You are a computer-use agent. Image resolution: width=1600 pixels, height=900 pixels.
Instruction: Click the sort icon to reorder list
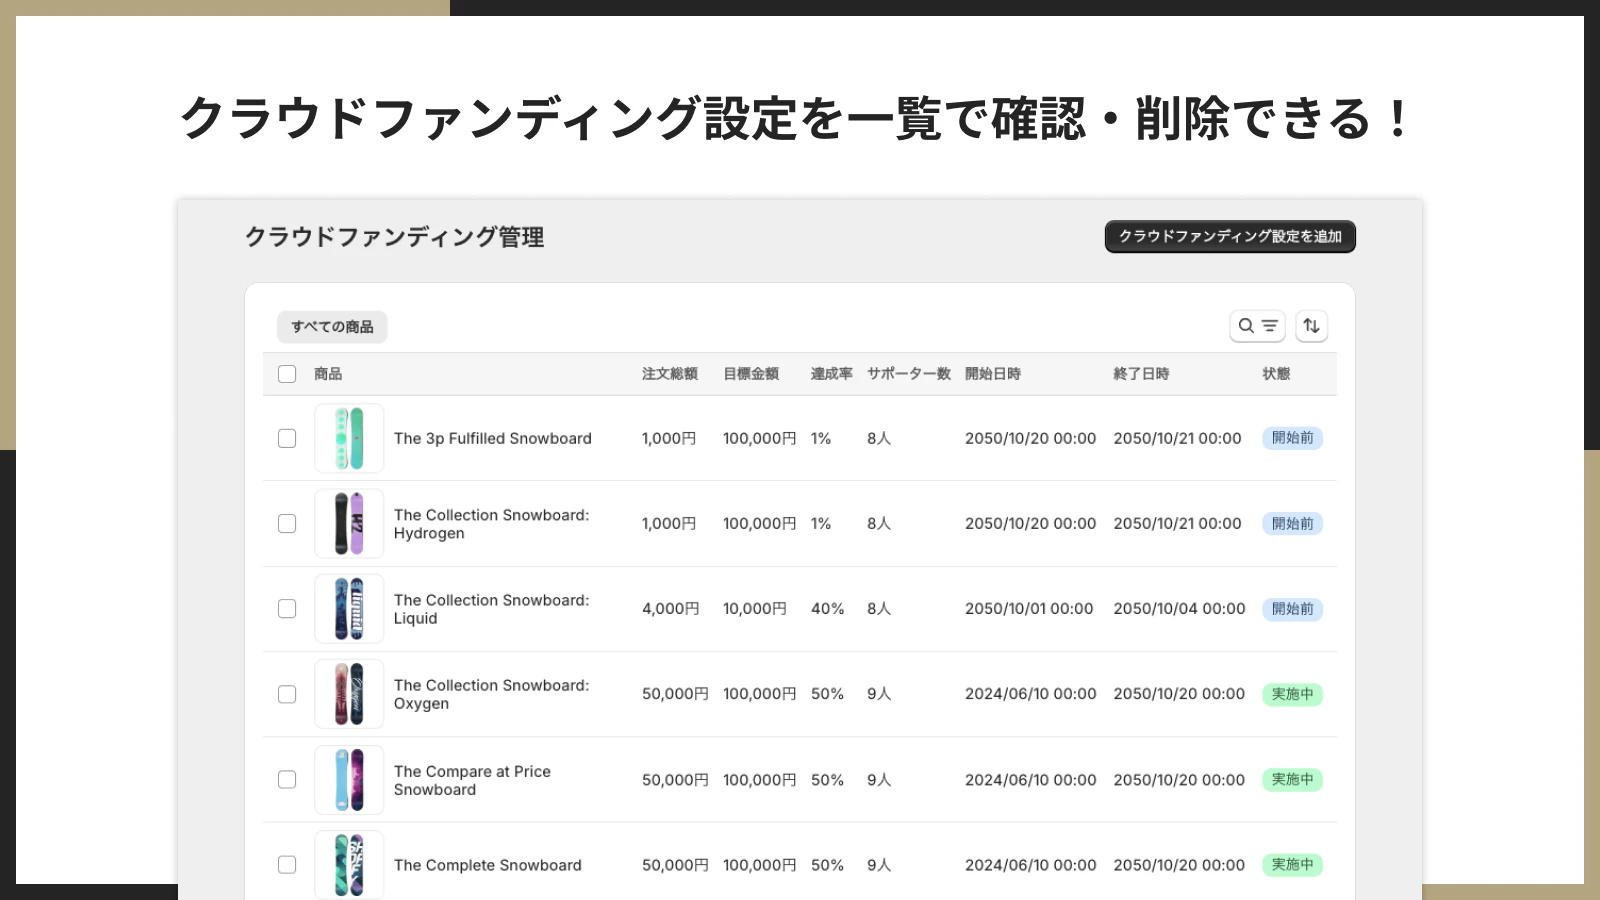1311,325
